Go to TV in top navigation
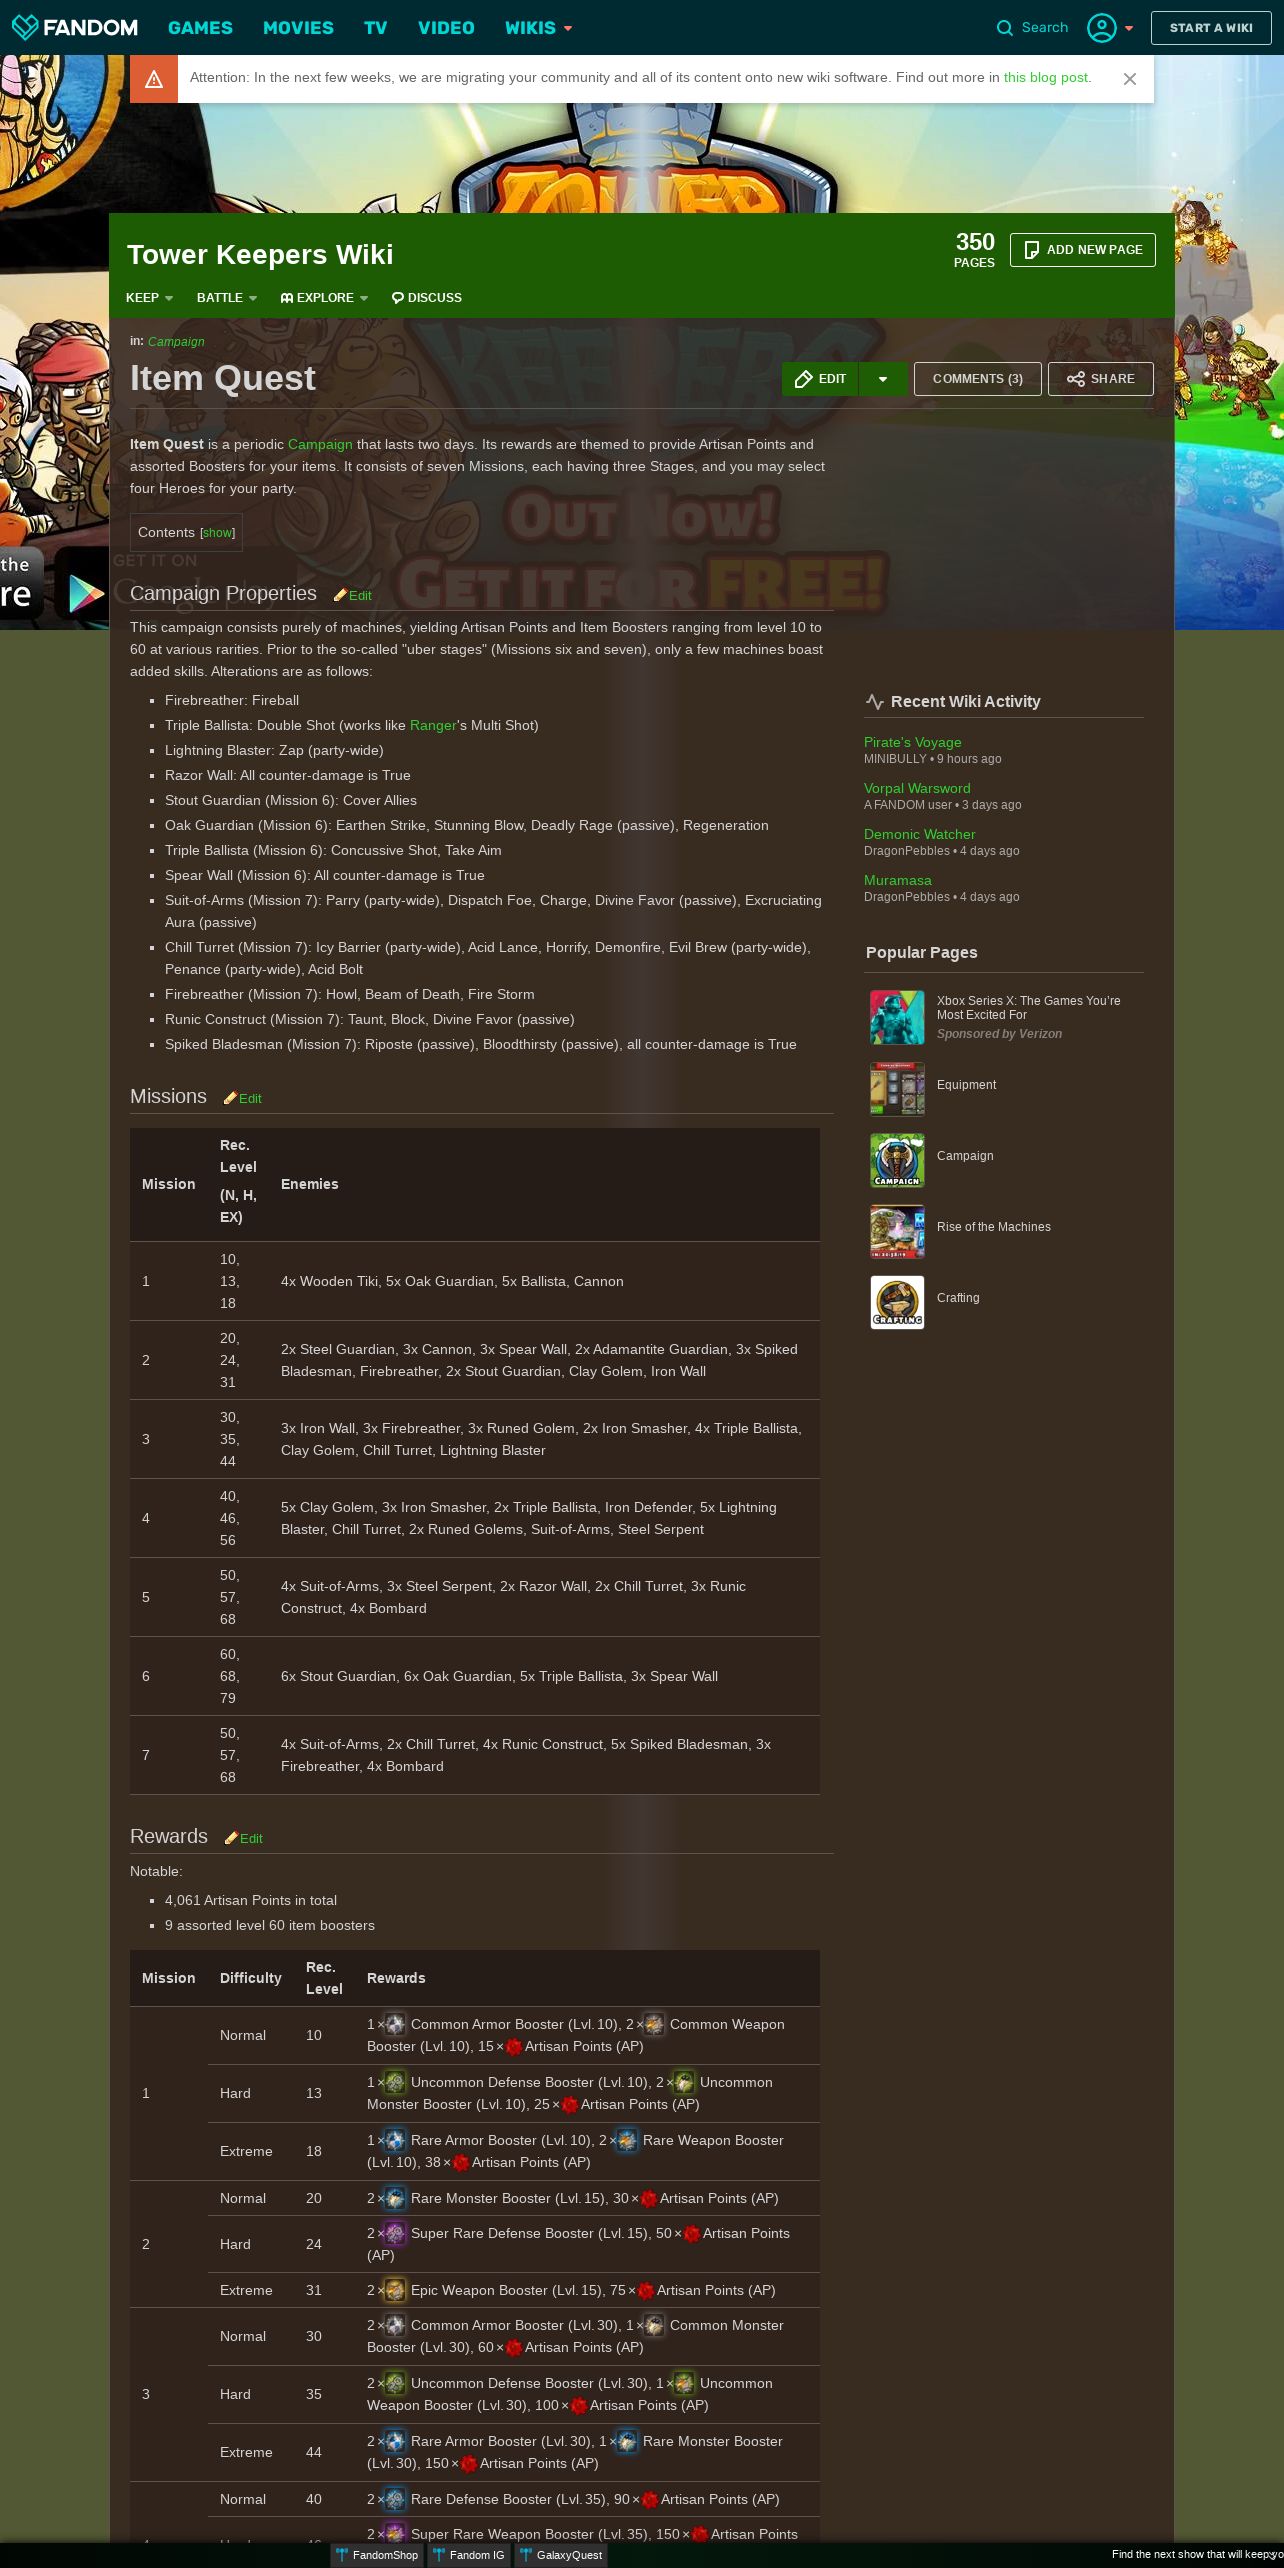 pyautogui.click(x=376, y=28)
